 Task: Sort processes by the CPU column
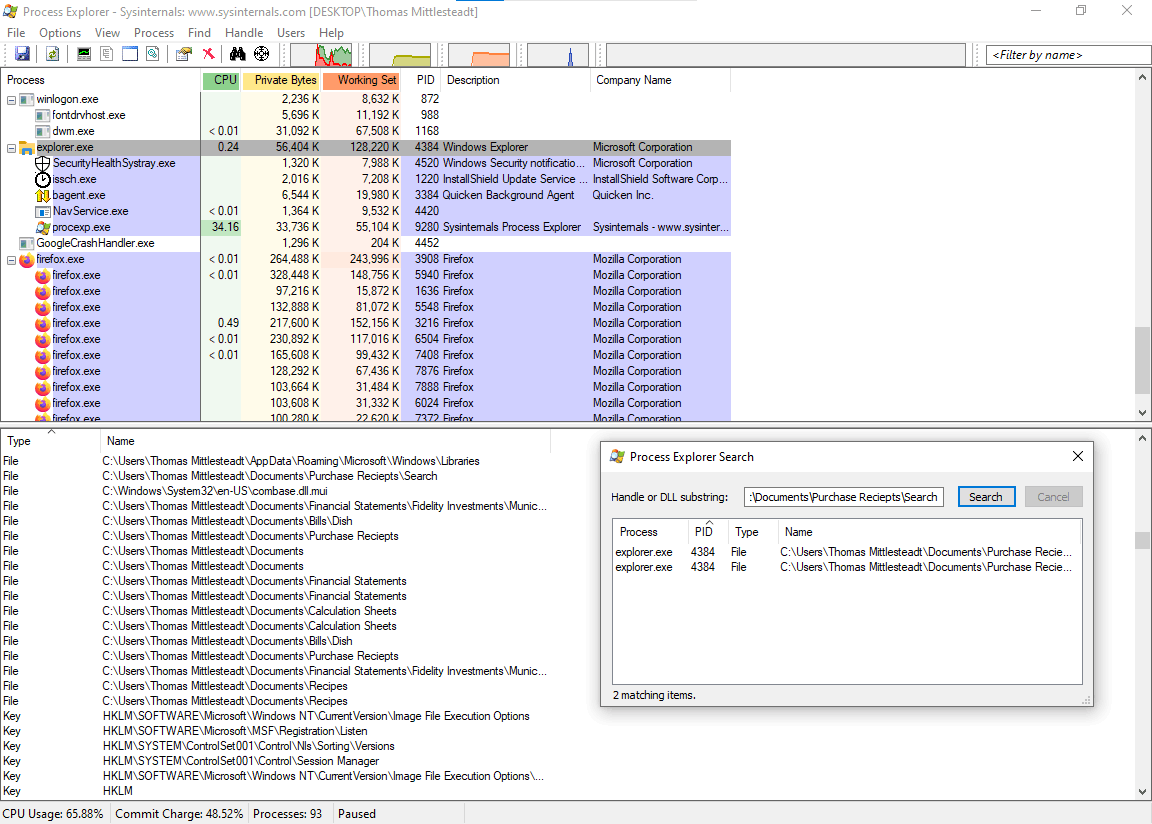coord(221,80)
